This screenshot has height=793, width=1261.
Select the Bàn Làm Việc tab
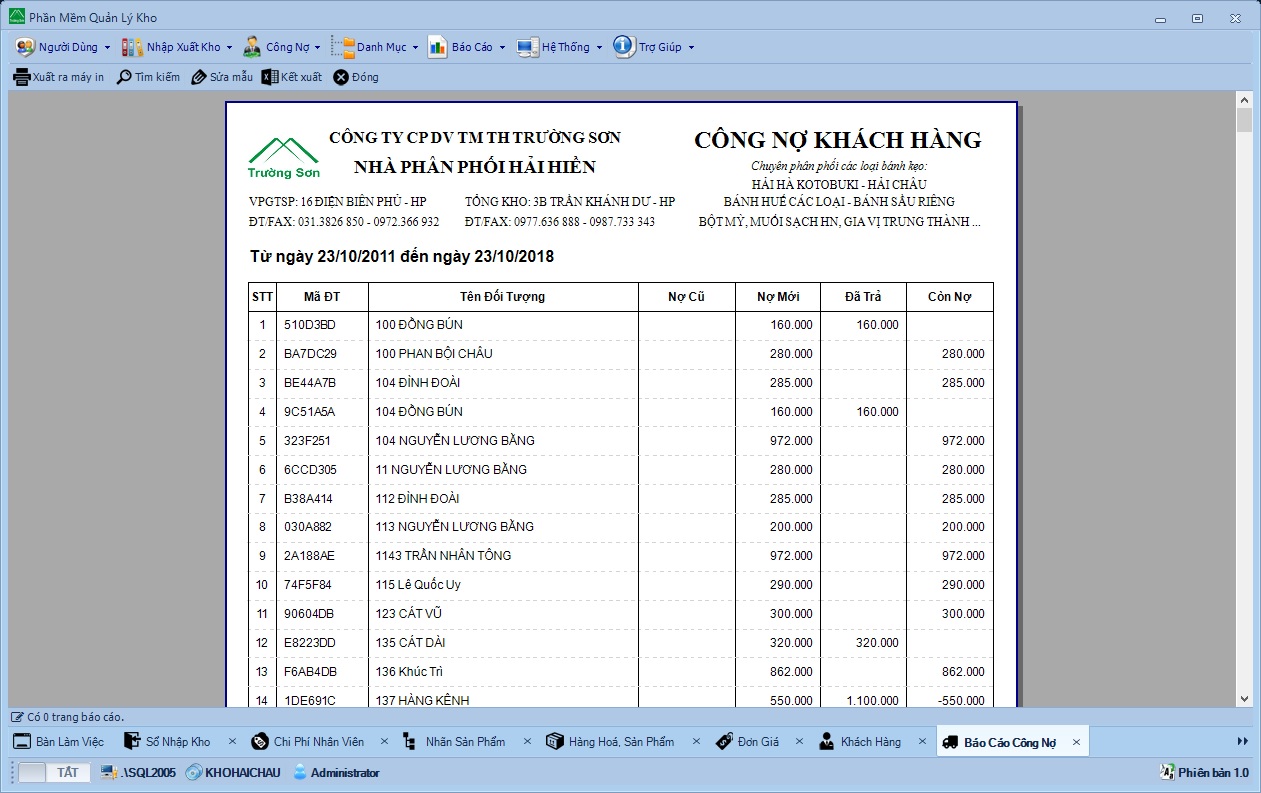[69, 742]
